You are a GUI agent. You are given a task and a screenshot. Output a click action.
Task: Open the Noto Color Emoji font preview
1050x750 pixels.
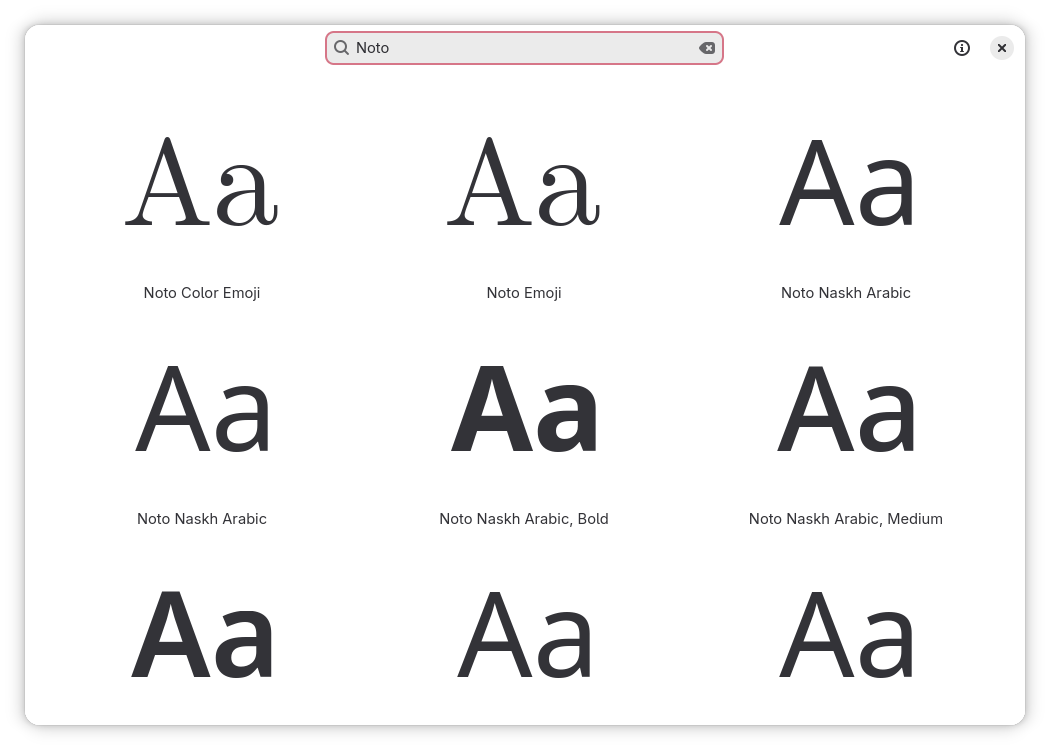[202, 182]
